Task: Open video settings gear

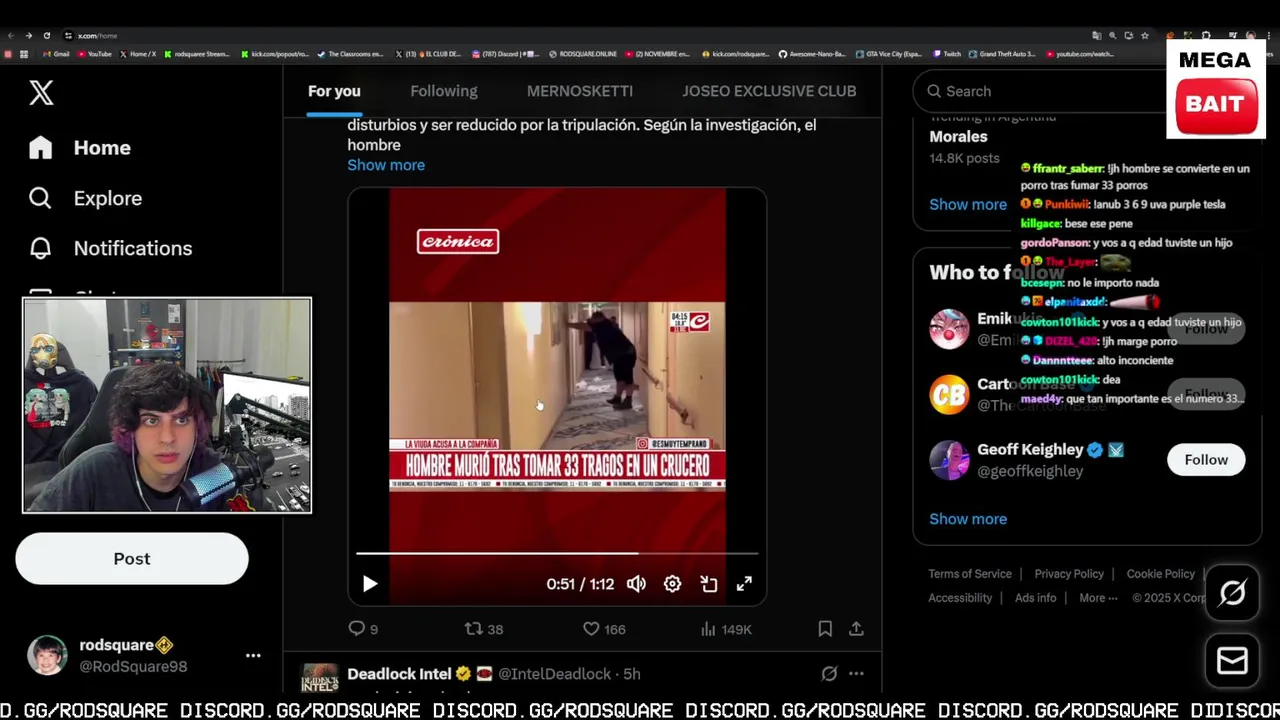Action: click(672, 584)
